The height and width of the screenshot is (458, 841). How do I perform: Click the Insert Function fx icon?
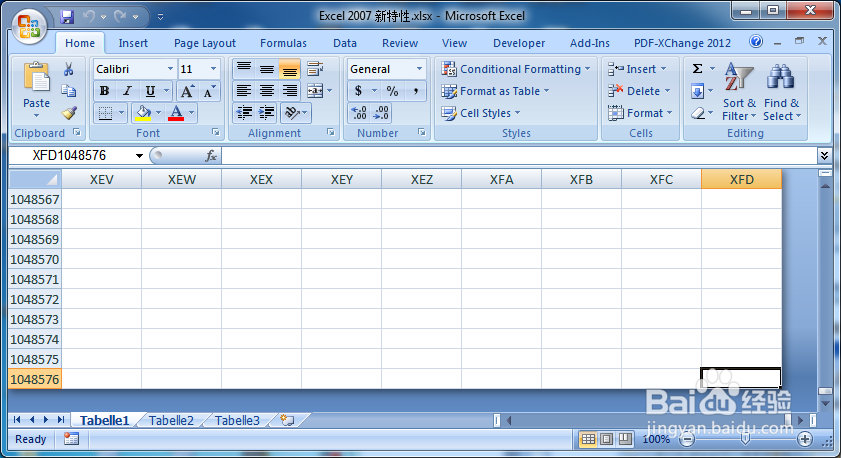tap(211, 156)
